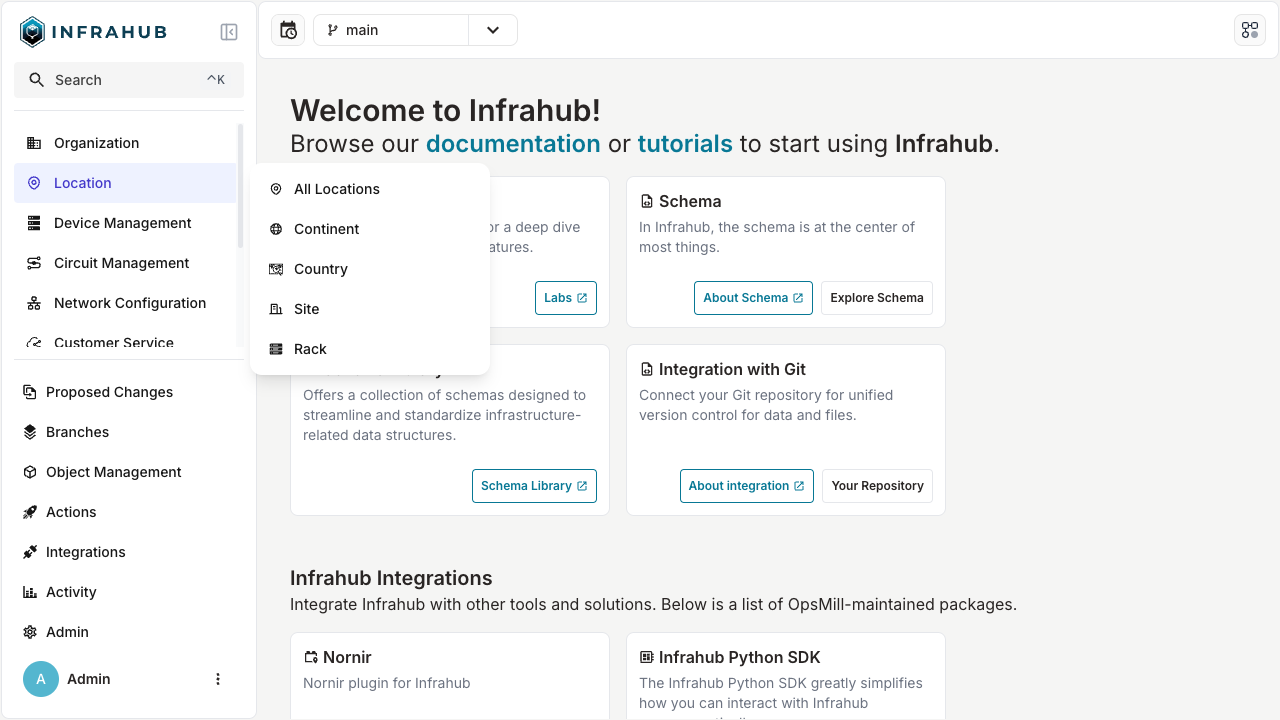Expand the branch selector dropdown arrow
This screenshot has height=720, width=1280.
point(493,30)
